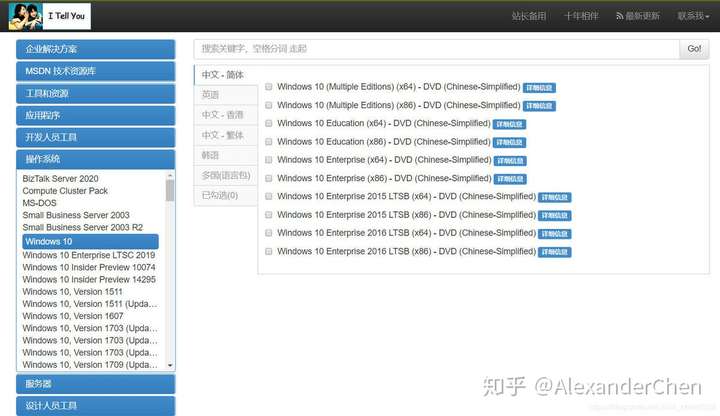Check Enterprise 2015 LTSB x86 checkbox
The height and width of the screenshot is (416, 720).
tap(269, 215)
